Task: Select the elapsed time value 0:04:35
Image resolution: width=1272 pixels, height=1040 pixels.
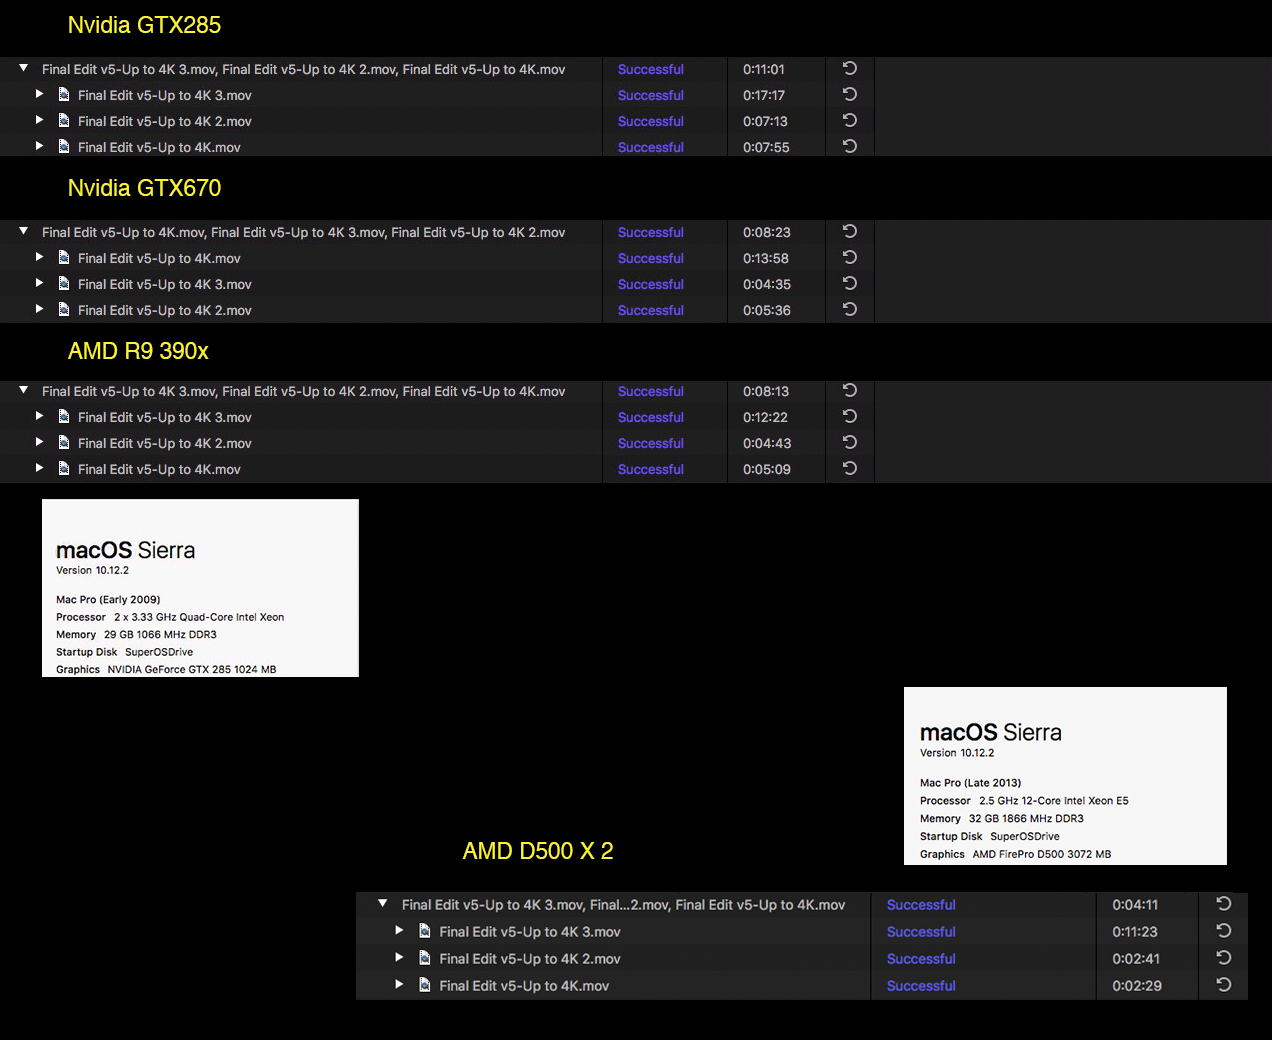Action: click(767, 284)
